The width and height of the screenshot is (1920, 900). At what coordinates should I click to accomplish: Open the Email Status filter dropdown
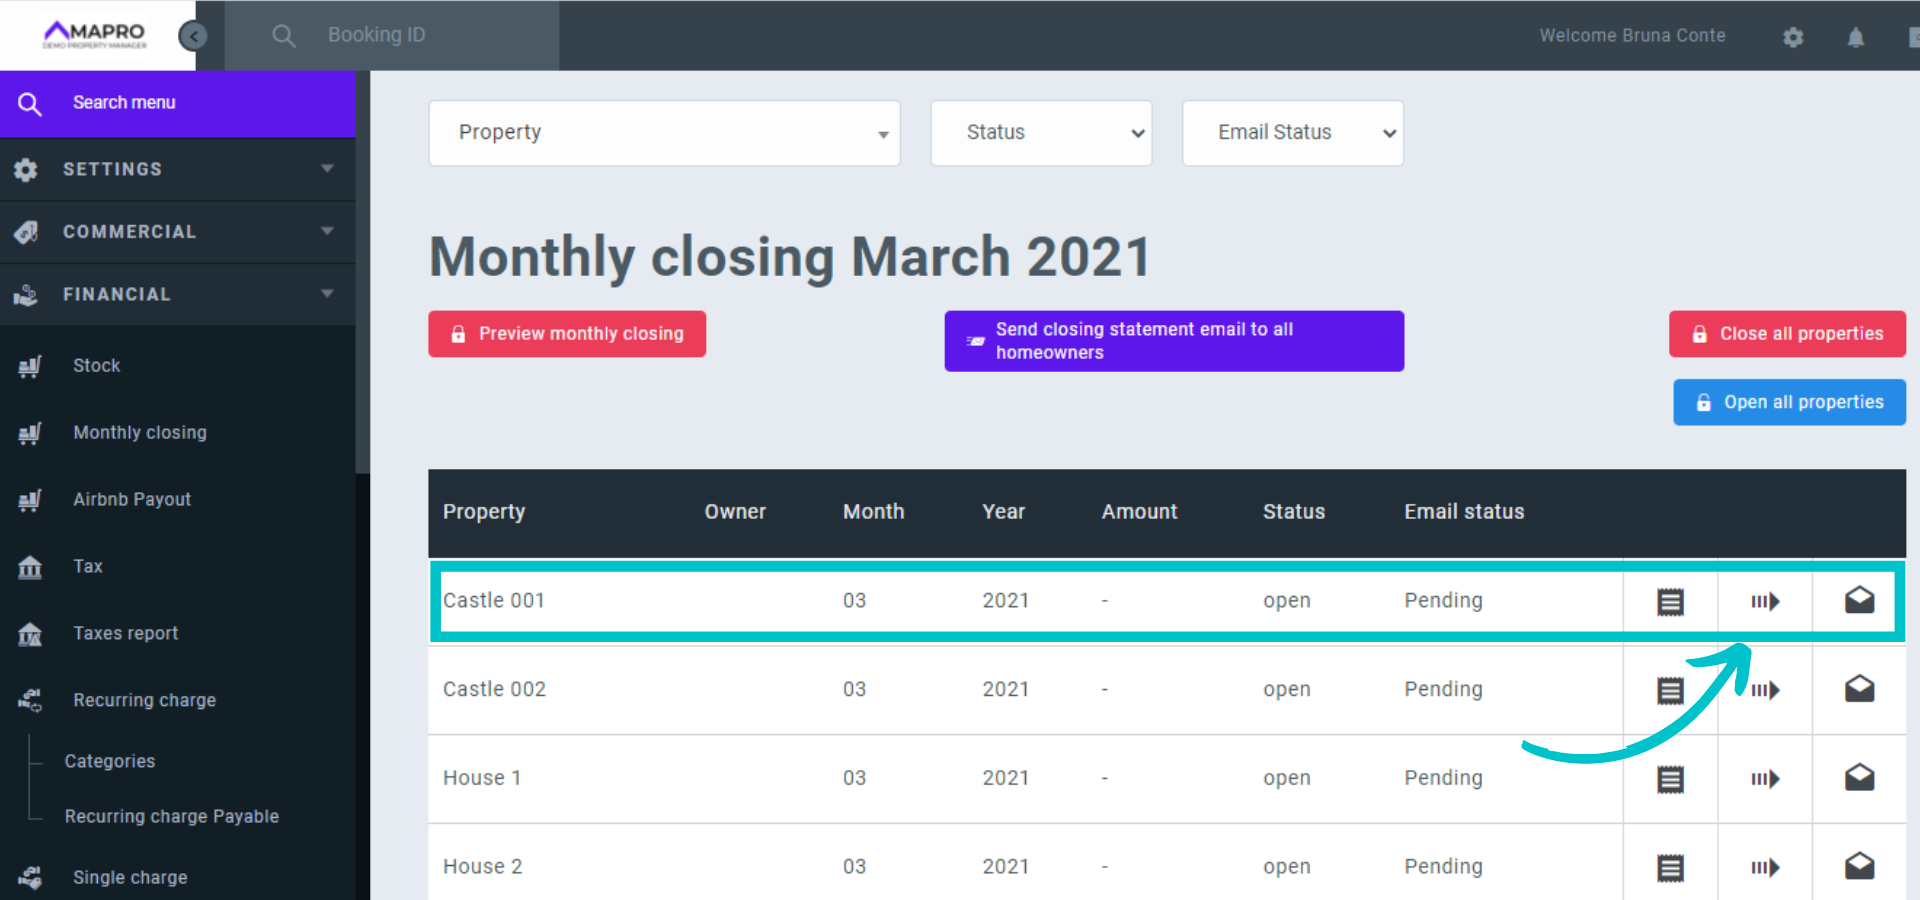click(x=1292, y=133)
